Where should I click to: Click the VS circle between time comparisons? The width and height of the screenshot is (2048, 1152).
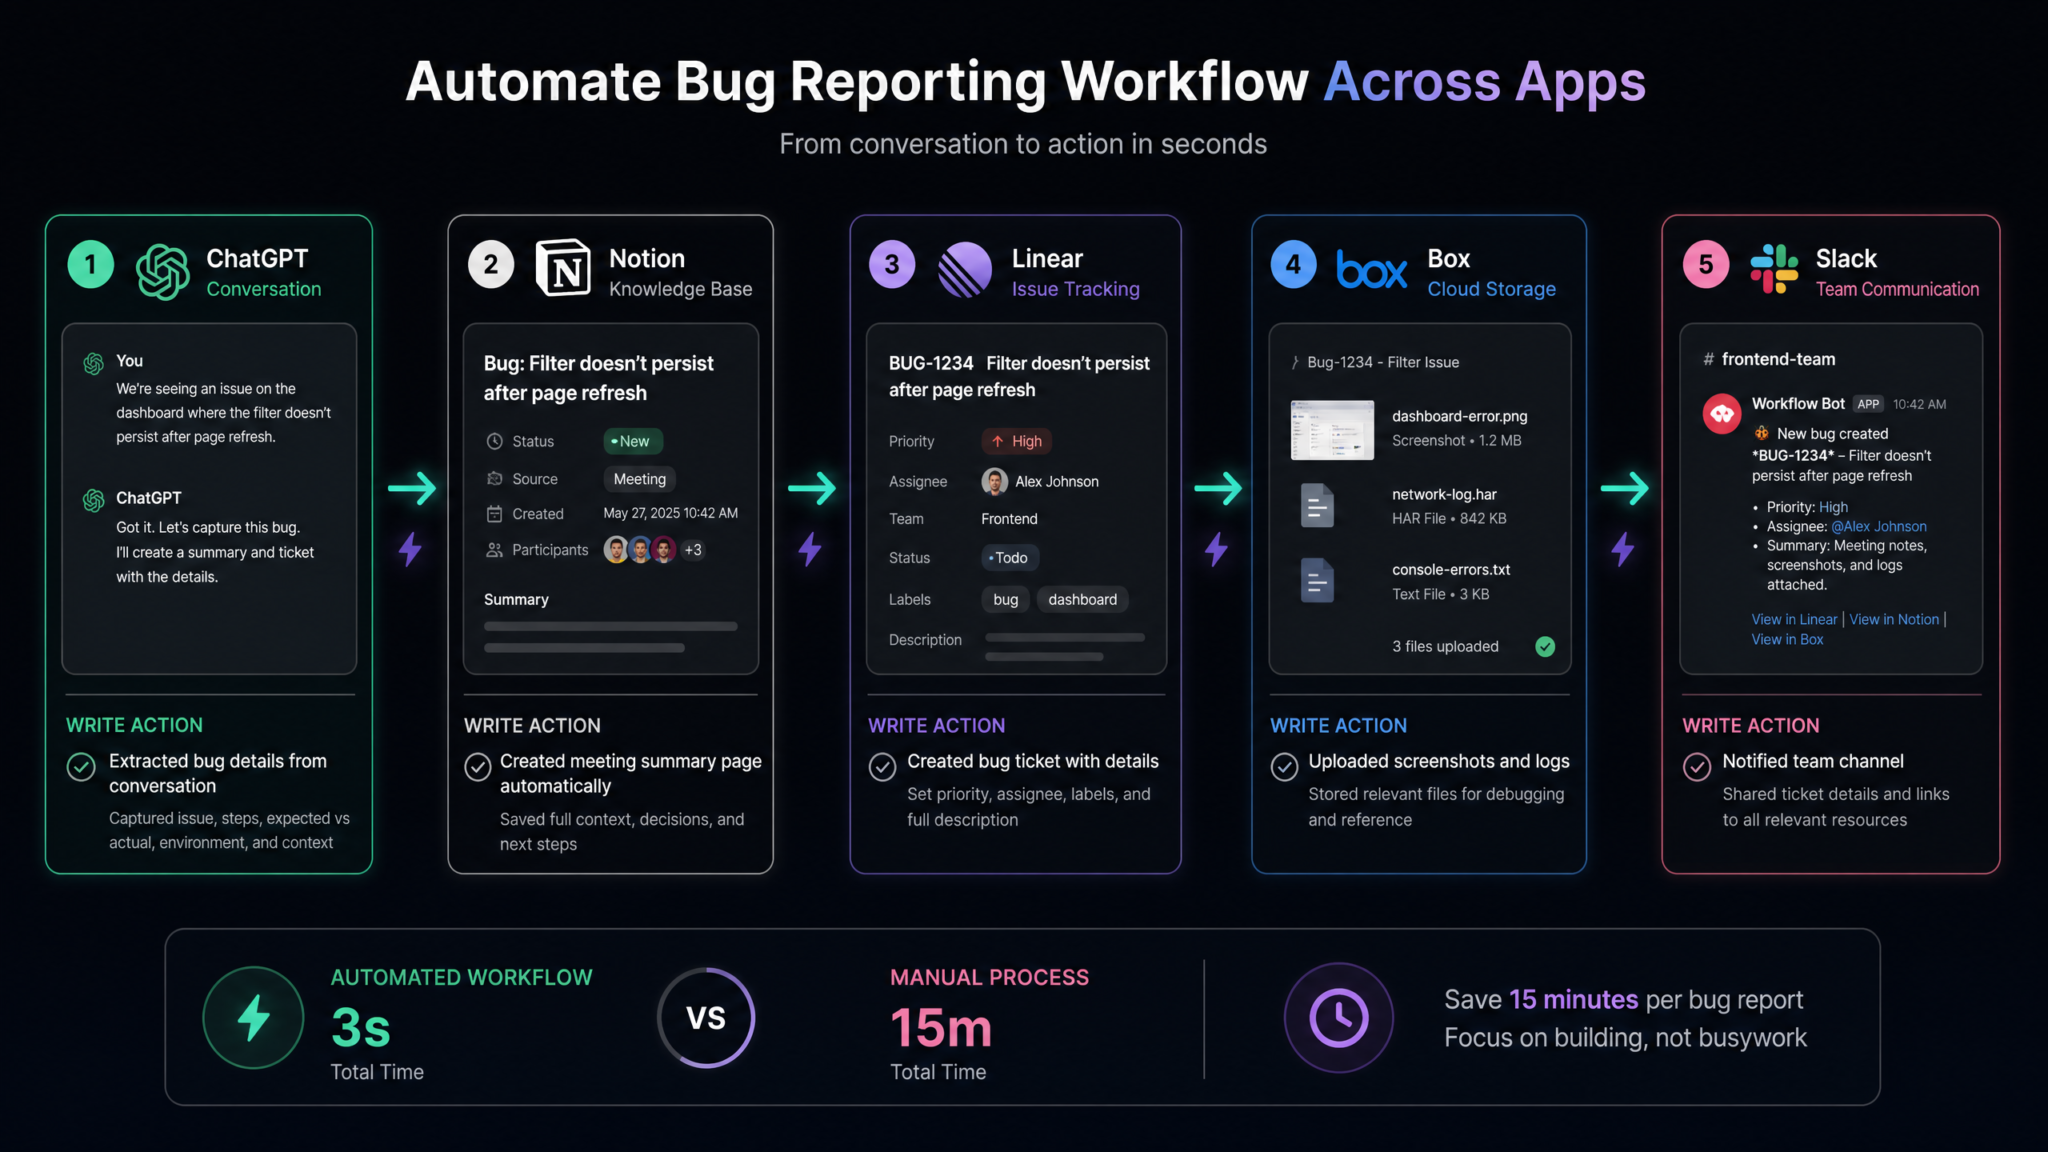pyautogui.click(x=706, y=1018)
